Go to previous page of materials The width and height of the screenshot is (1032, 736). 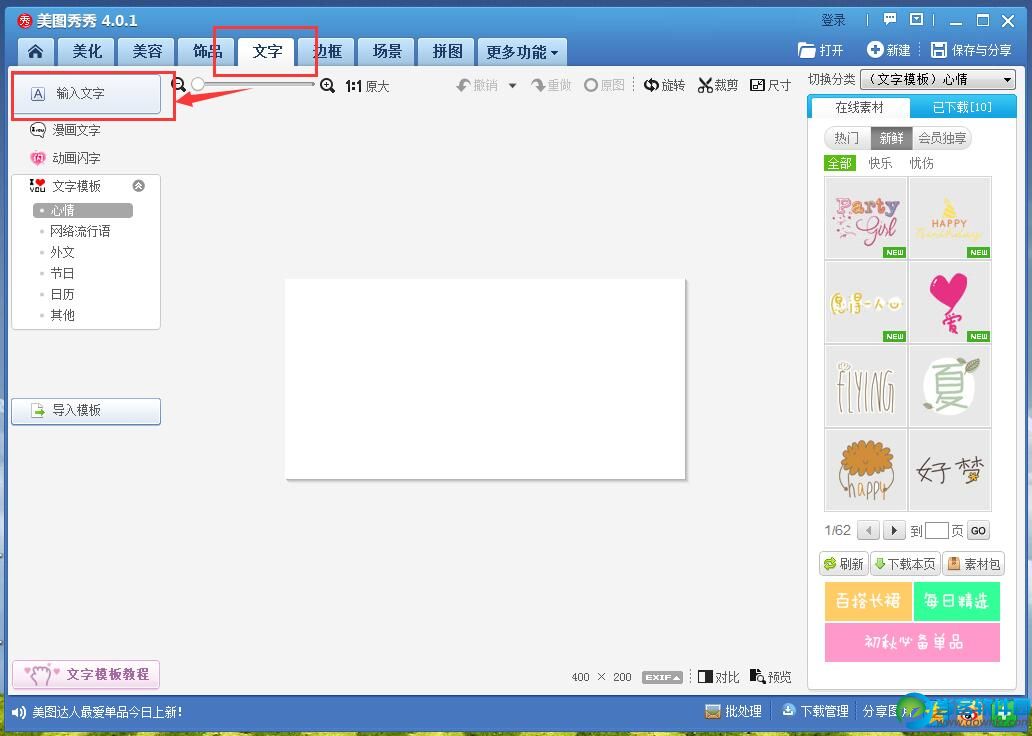tap(869, 531)
